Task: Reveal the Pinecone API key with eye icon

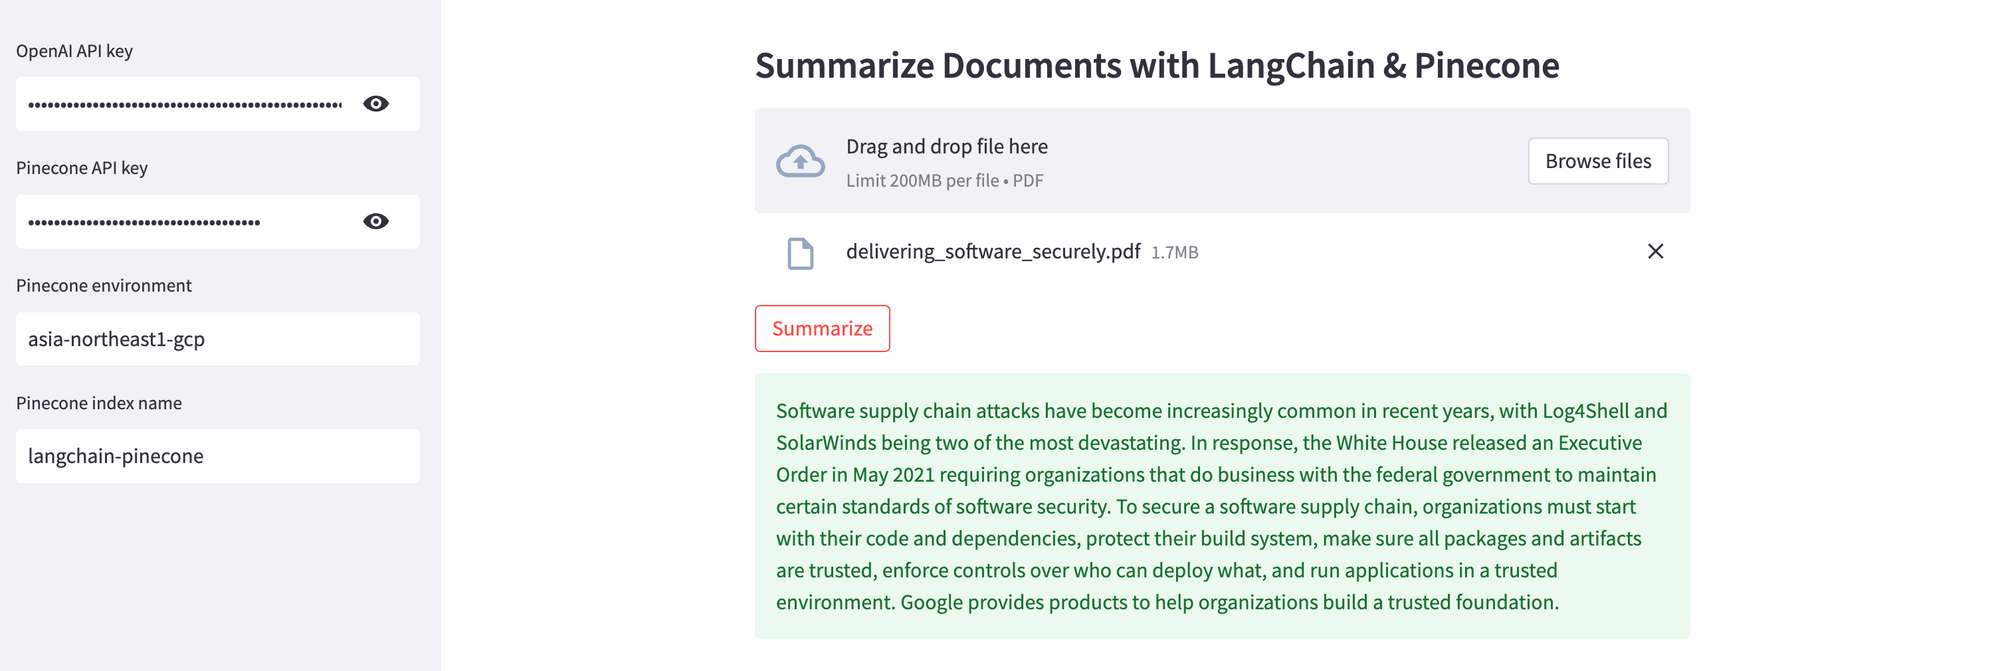Action: tap(376, 221)
